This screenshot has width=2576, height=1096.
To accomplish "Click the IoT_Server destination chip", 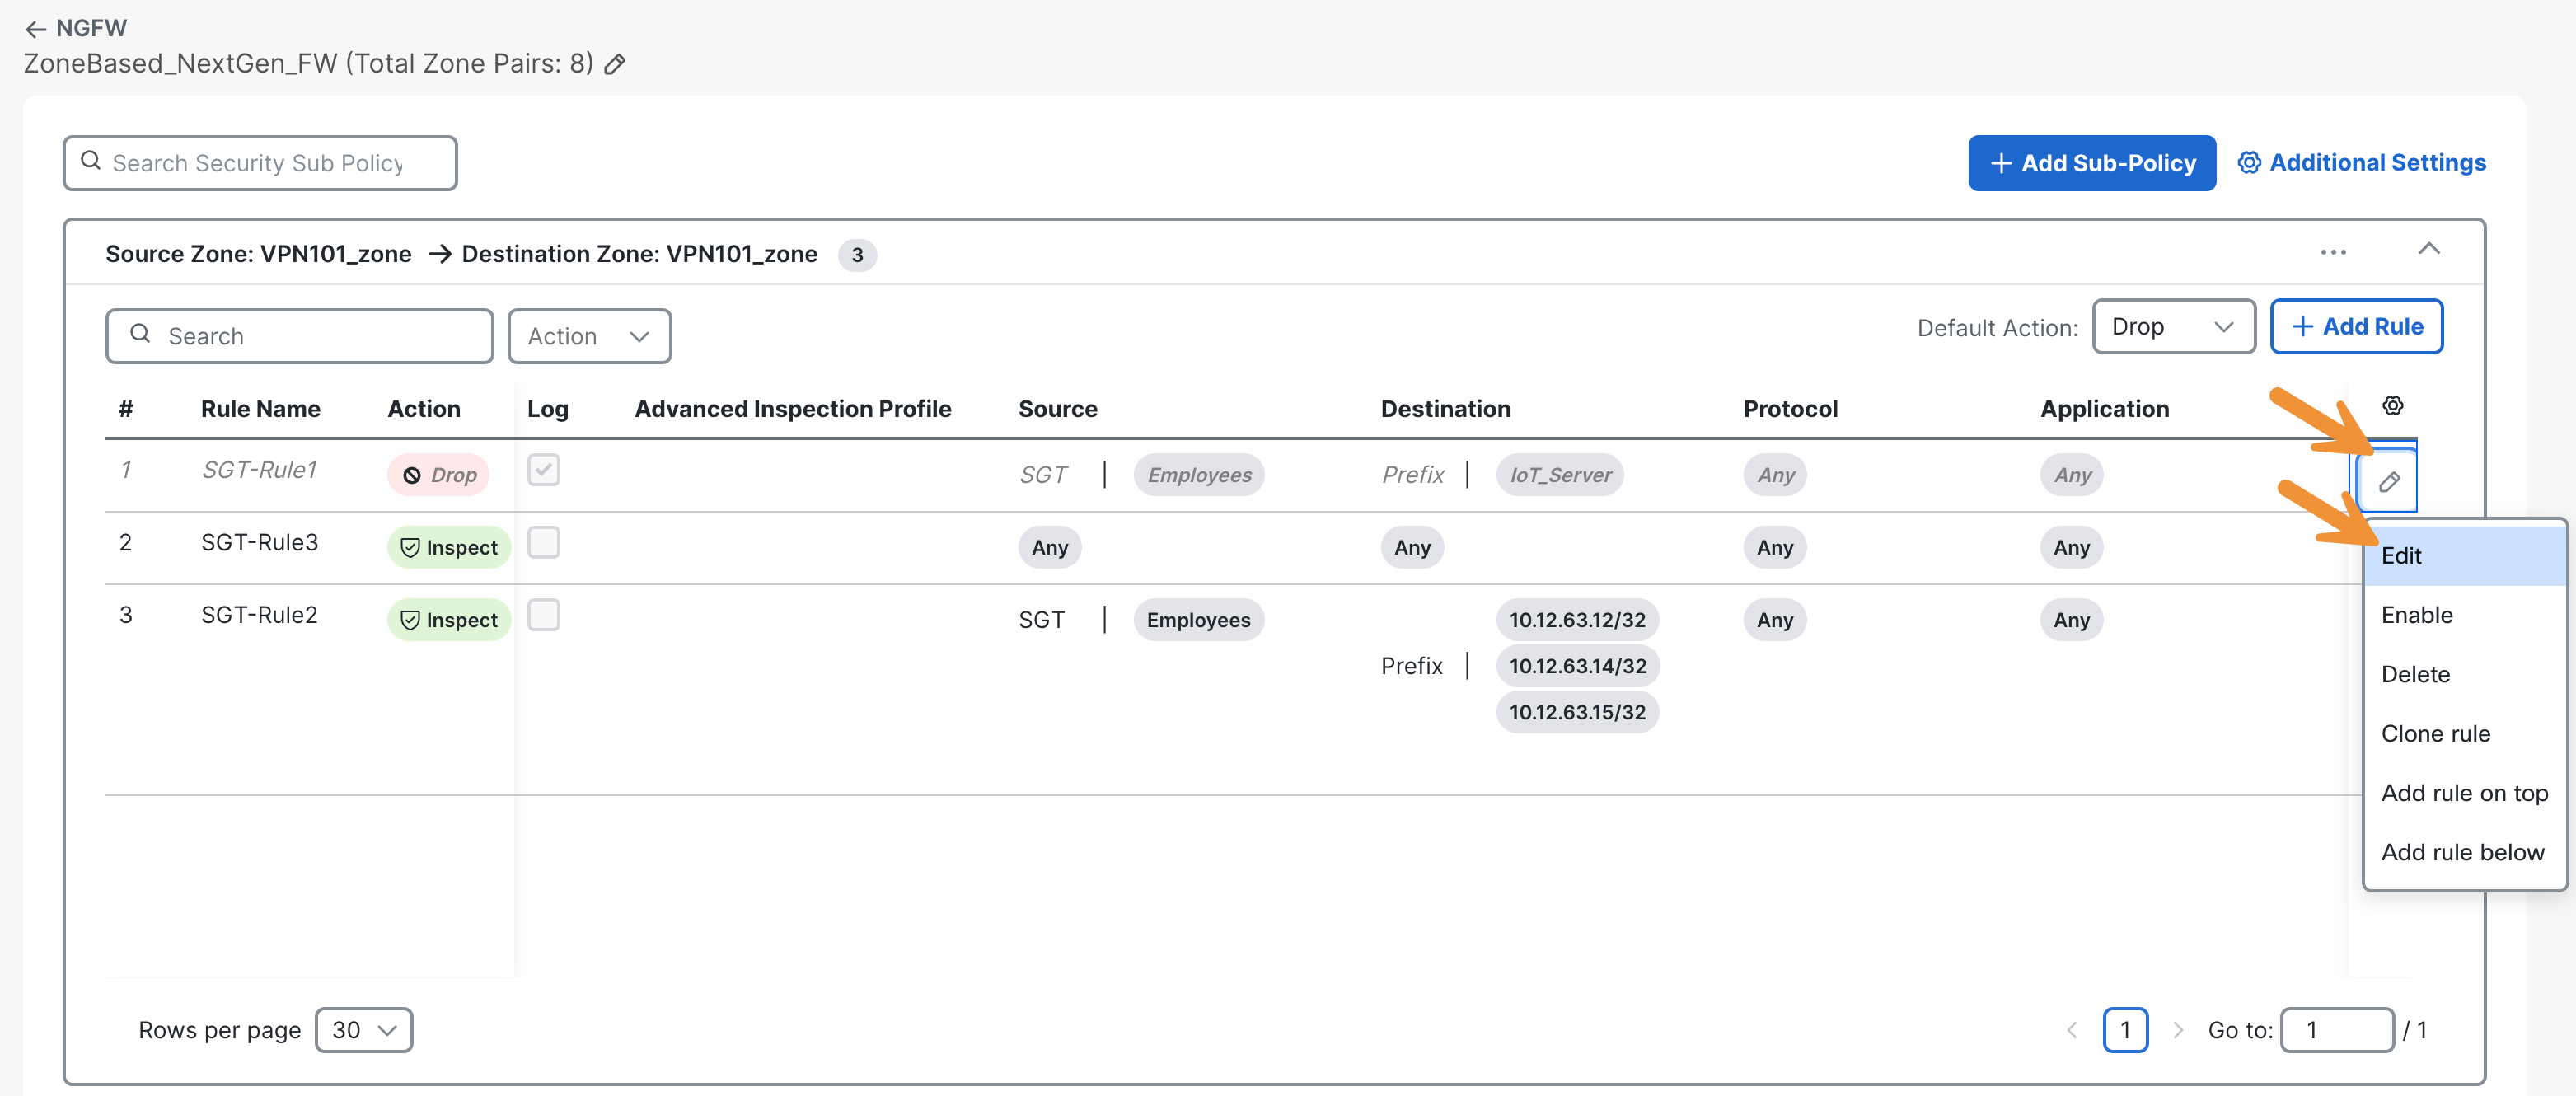I will pos(1559,475).
